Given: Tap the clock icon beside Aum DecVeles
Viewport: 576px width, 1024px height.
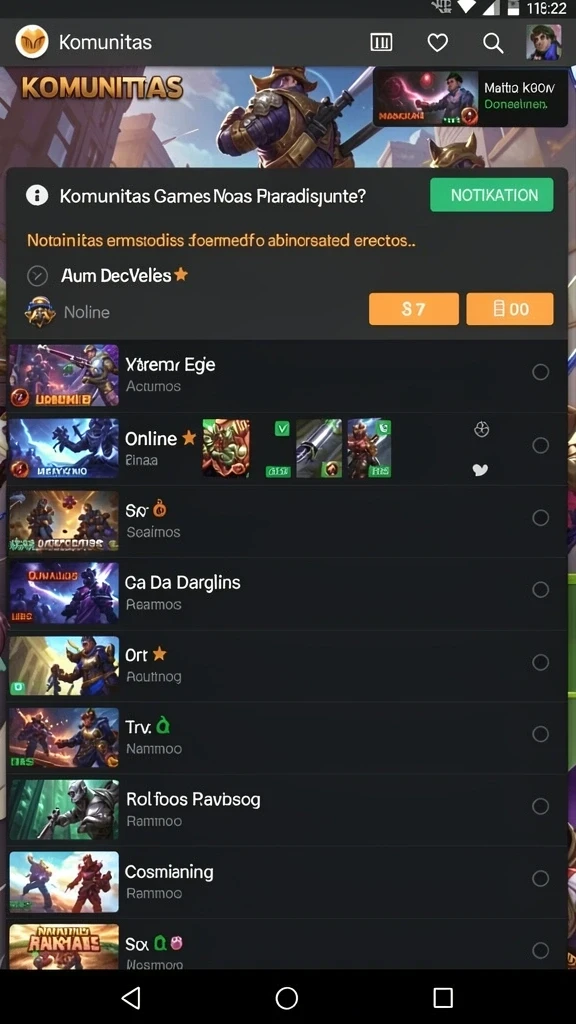Looking at the screenshot, I should tap(37, 276).
